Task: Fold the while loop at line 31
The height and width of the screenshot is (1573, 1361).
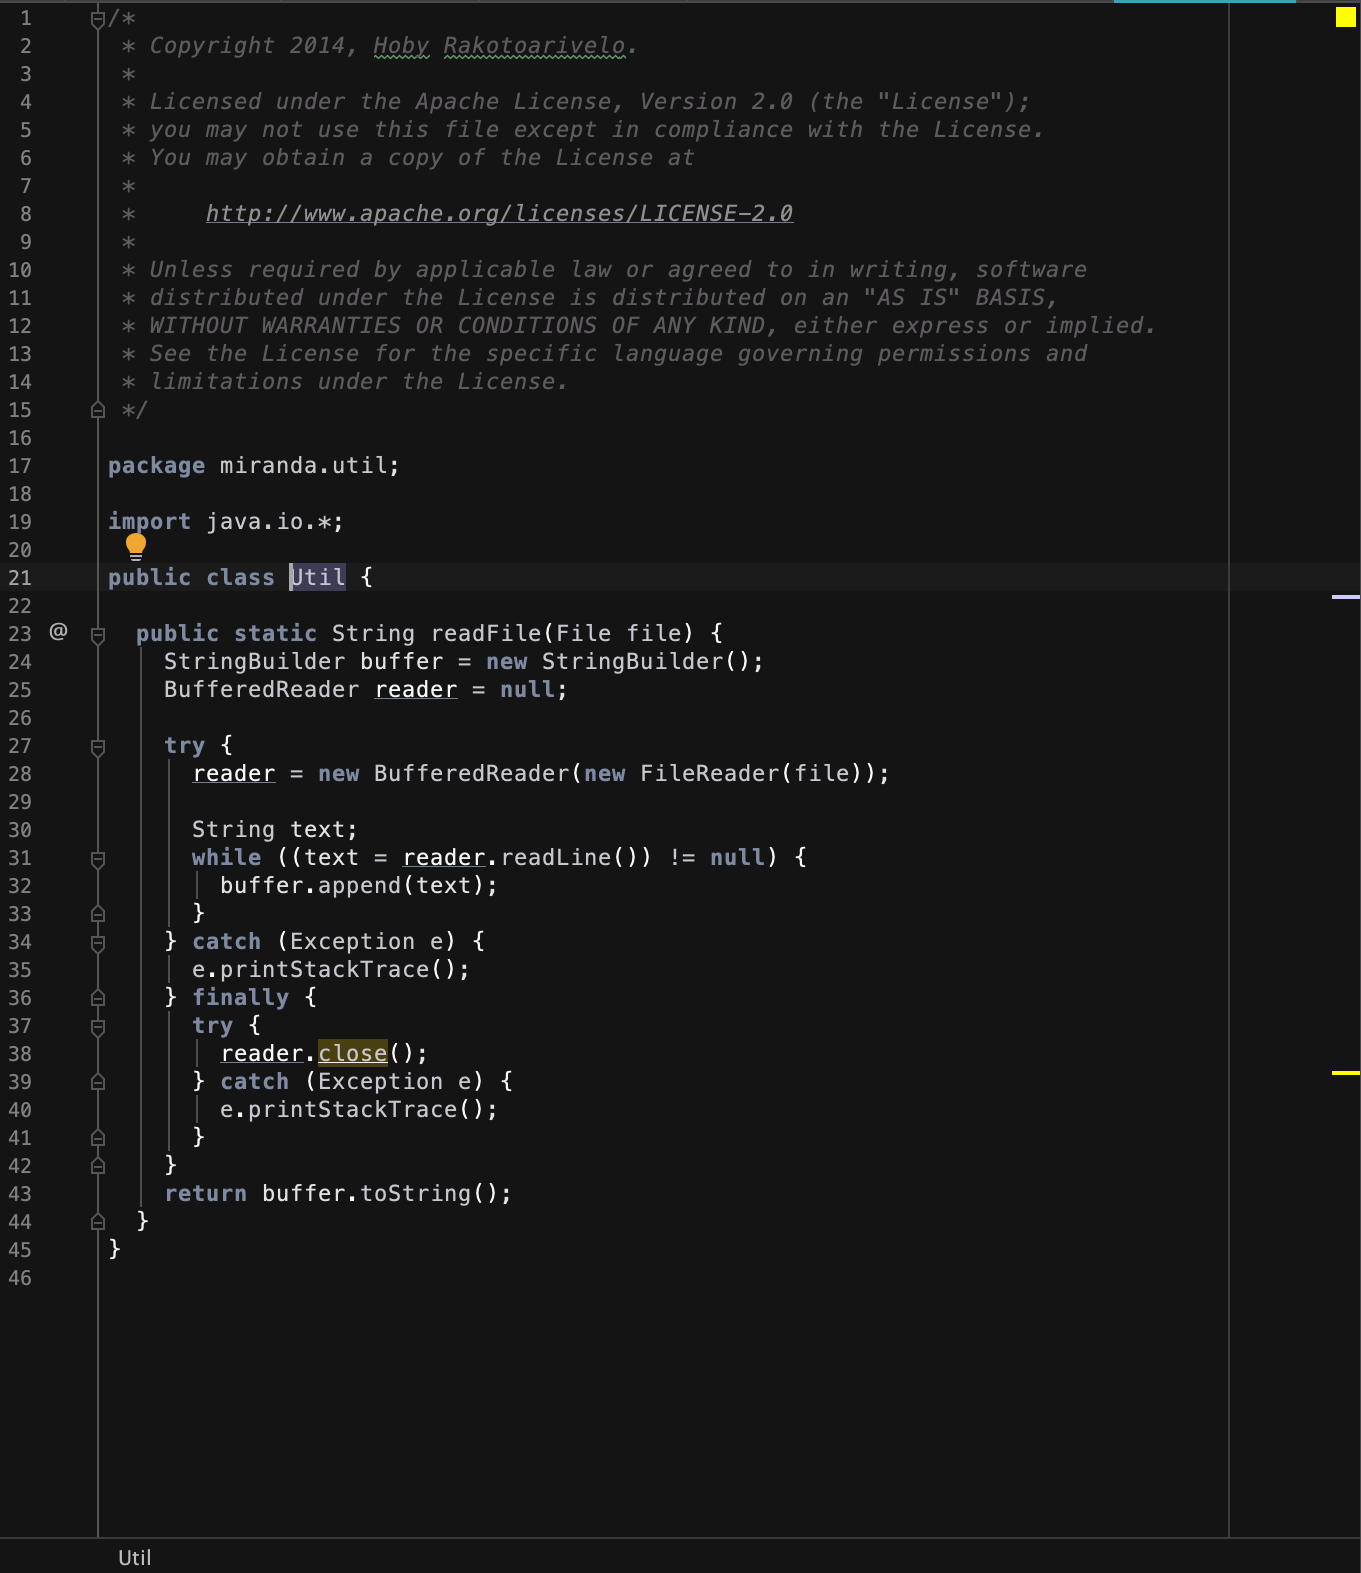Action: click(x=98, y=859)
